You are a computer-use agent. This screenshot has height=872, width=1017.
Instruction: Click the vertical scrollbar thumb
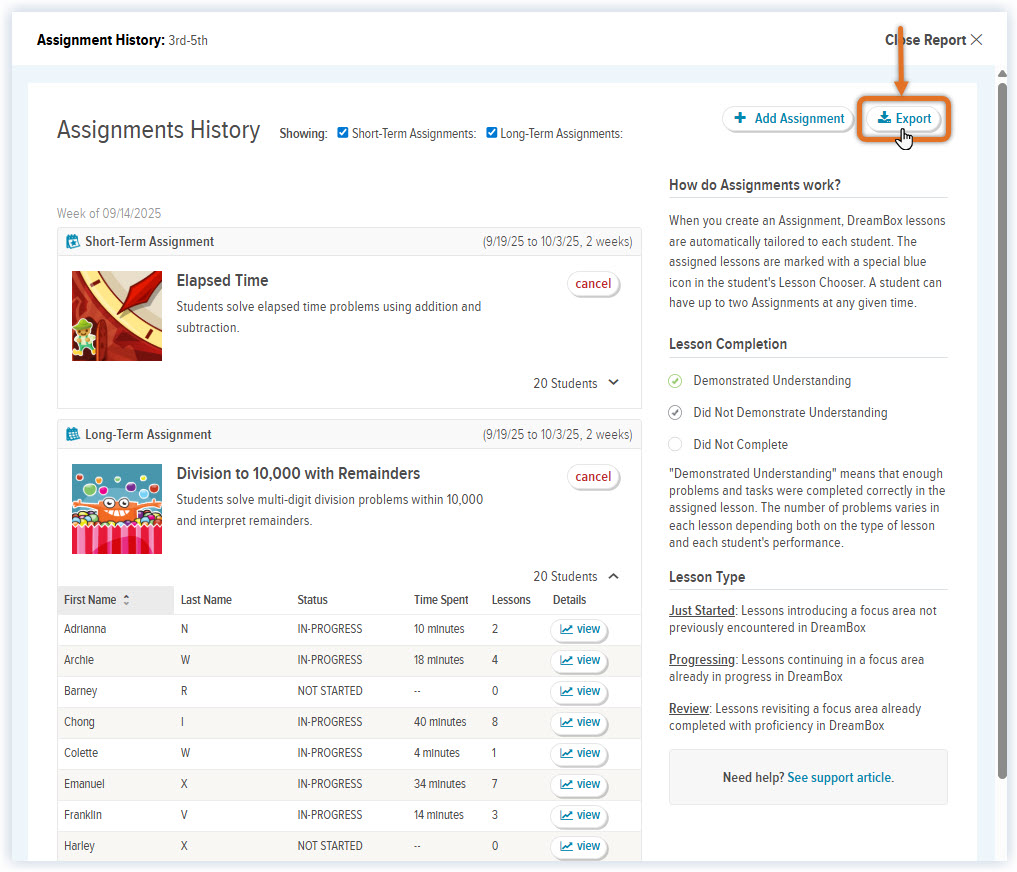1003,430
